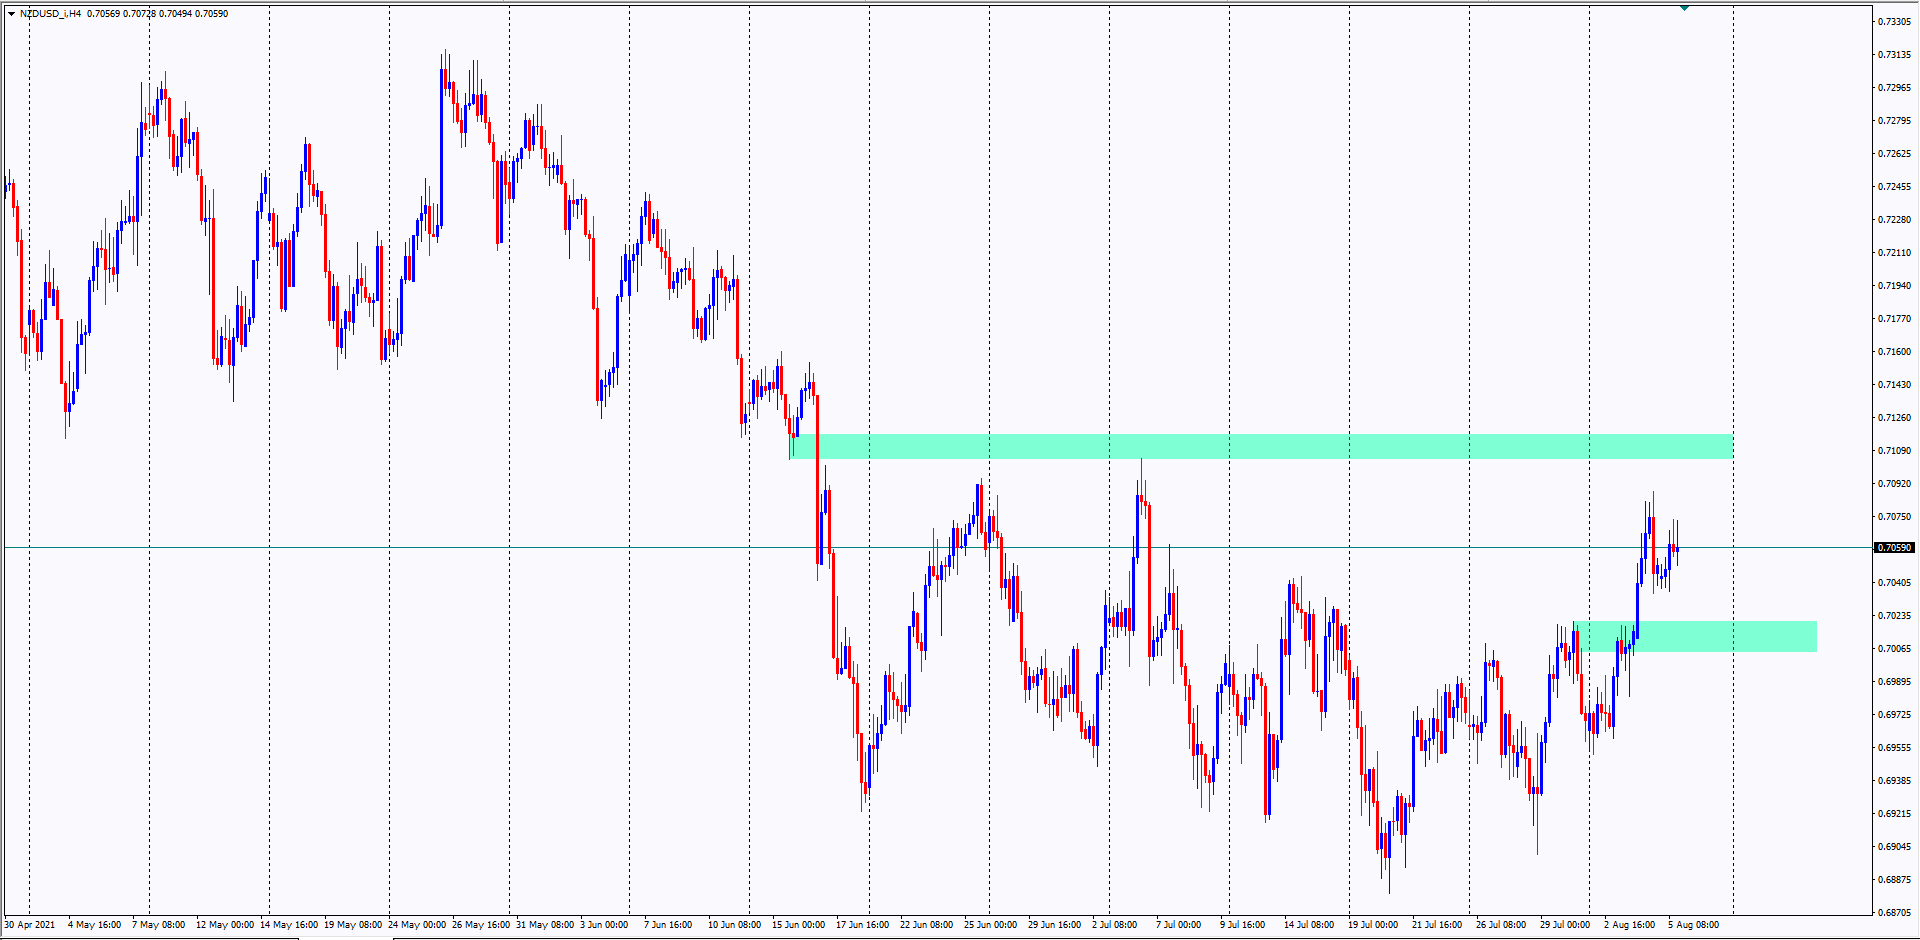Click the 5 Aug 08:00 time label
The height and width of the screenshot is (940, 1920).
1693,925
